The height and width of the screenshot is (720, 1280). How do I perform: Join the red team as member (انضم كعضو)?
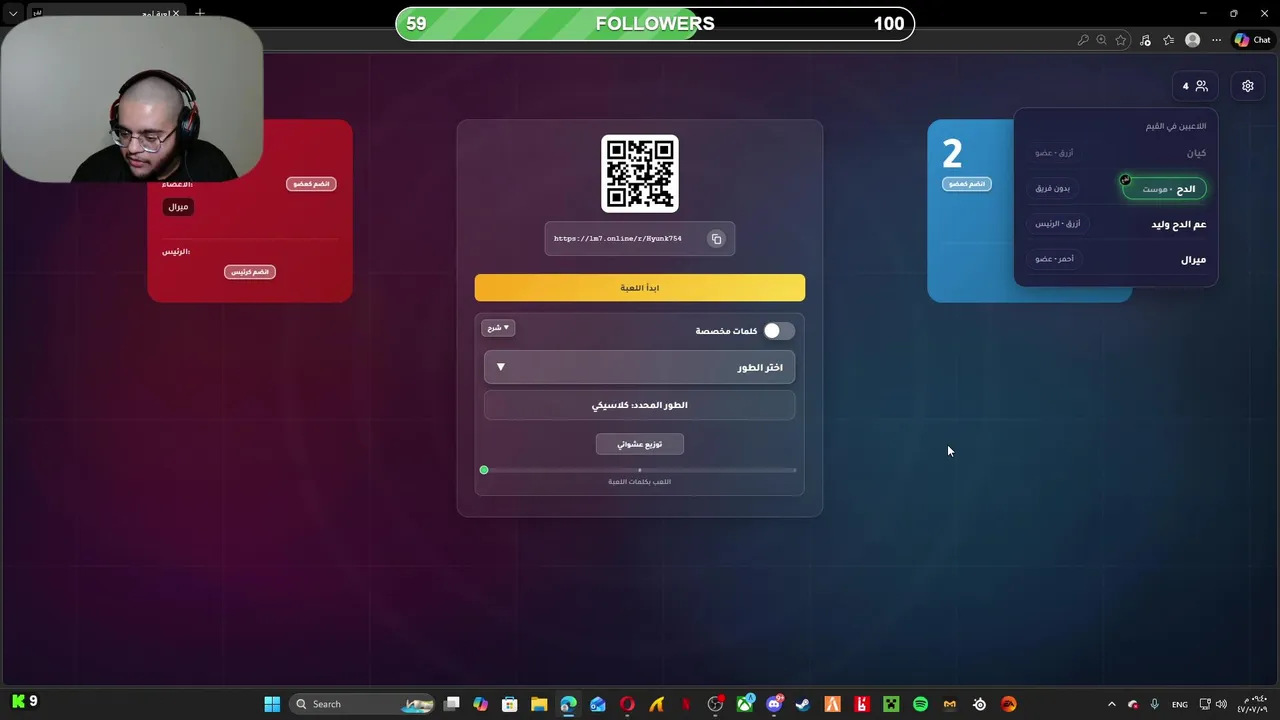311,184
